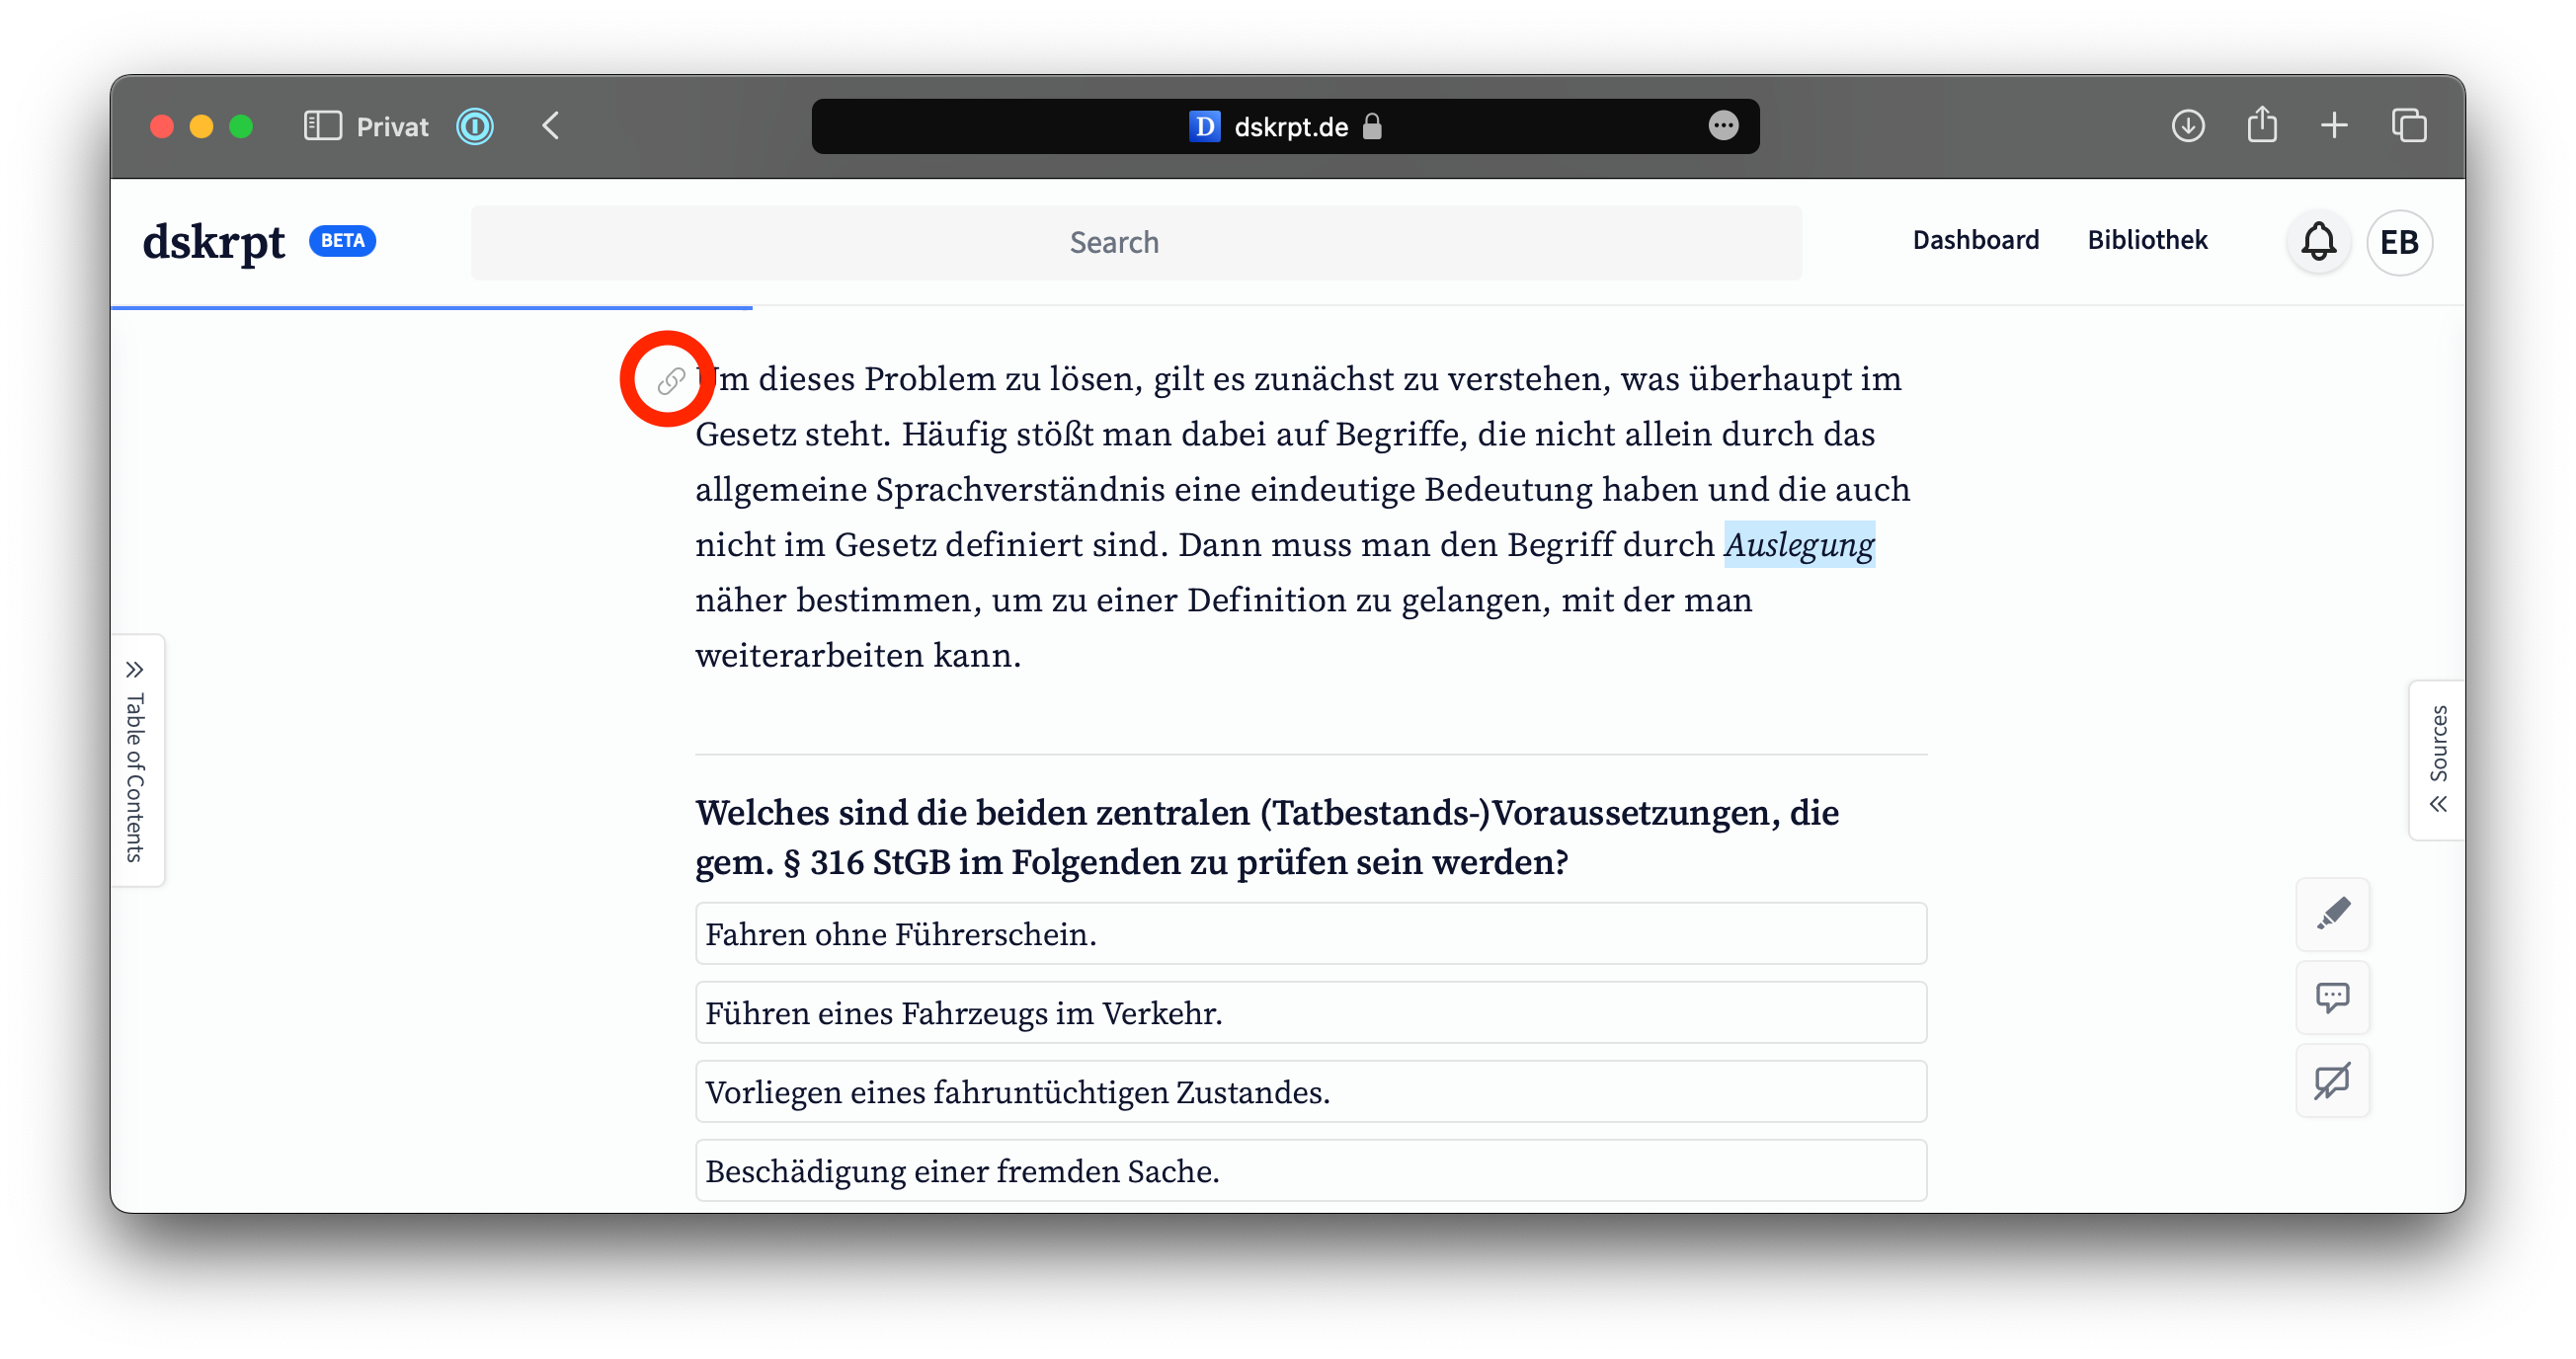Open the notifications bell
Image resolution: width=2576 pixels, height=1359 pixels.
pyautogui.click(x=2318, y=242)
